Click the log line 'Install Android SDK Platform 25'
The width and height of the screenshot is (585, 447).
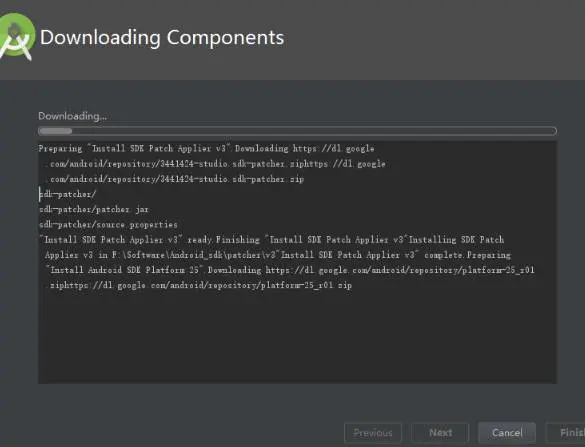point(290,270)
